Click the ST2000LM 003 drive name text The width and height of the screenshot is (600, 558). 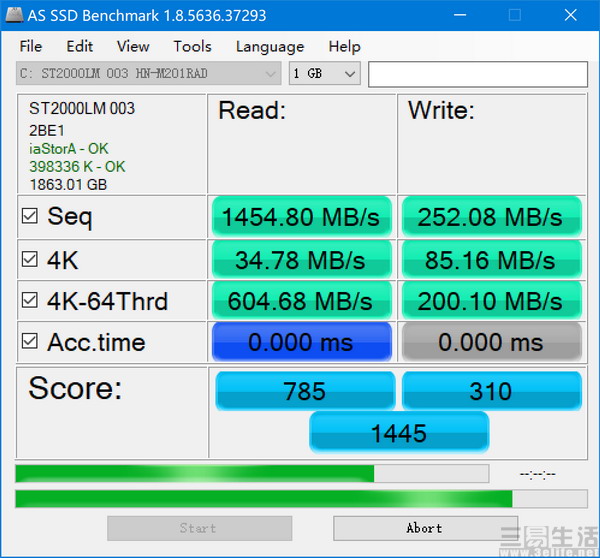coord(82,108)
